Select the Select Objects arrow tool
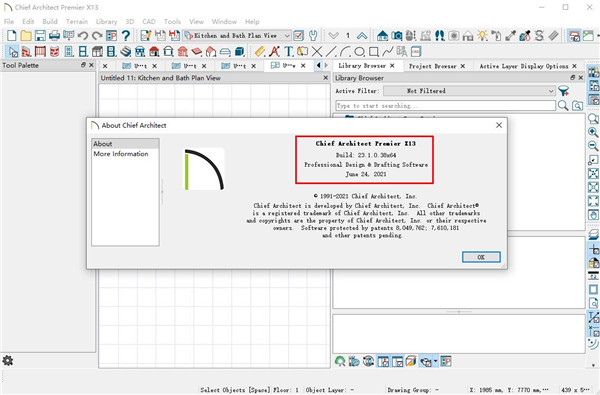The height and width of the screenshot is (395, 600). coord(13,51)
